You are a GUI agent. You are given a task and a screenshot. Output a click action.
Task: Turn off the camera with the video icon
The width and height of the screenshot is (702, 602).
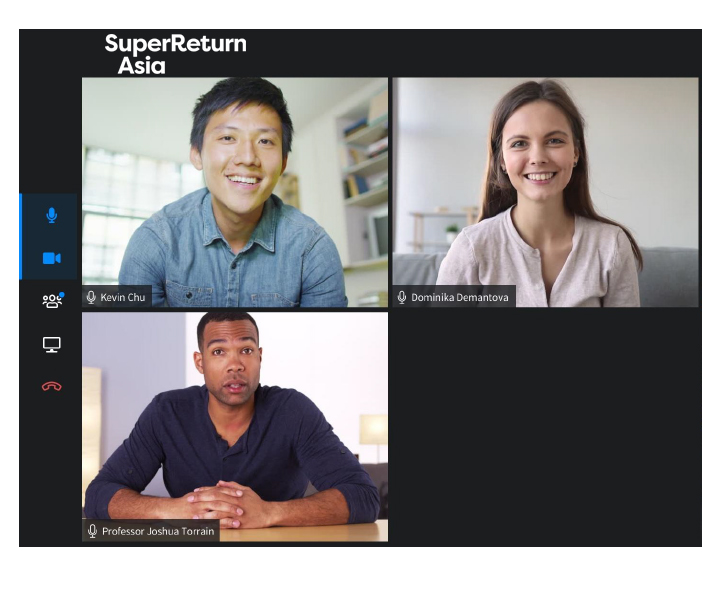click(51, 258)
